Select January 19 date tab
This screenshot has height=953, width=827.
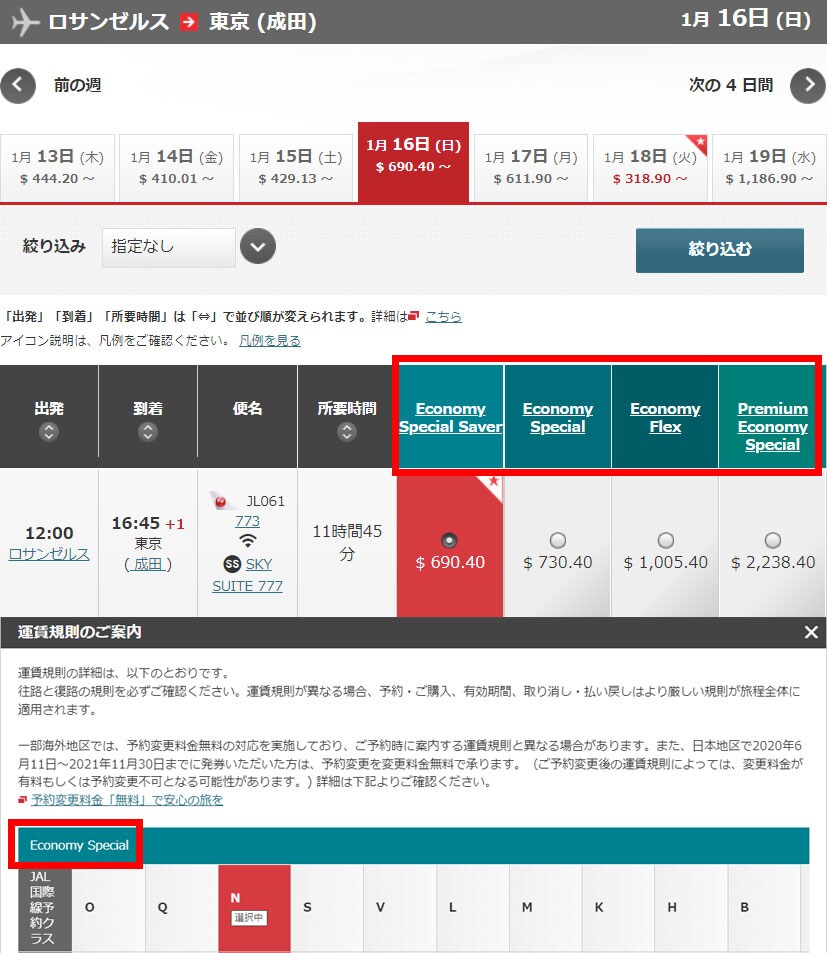click(x=769, y=167)
